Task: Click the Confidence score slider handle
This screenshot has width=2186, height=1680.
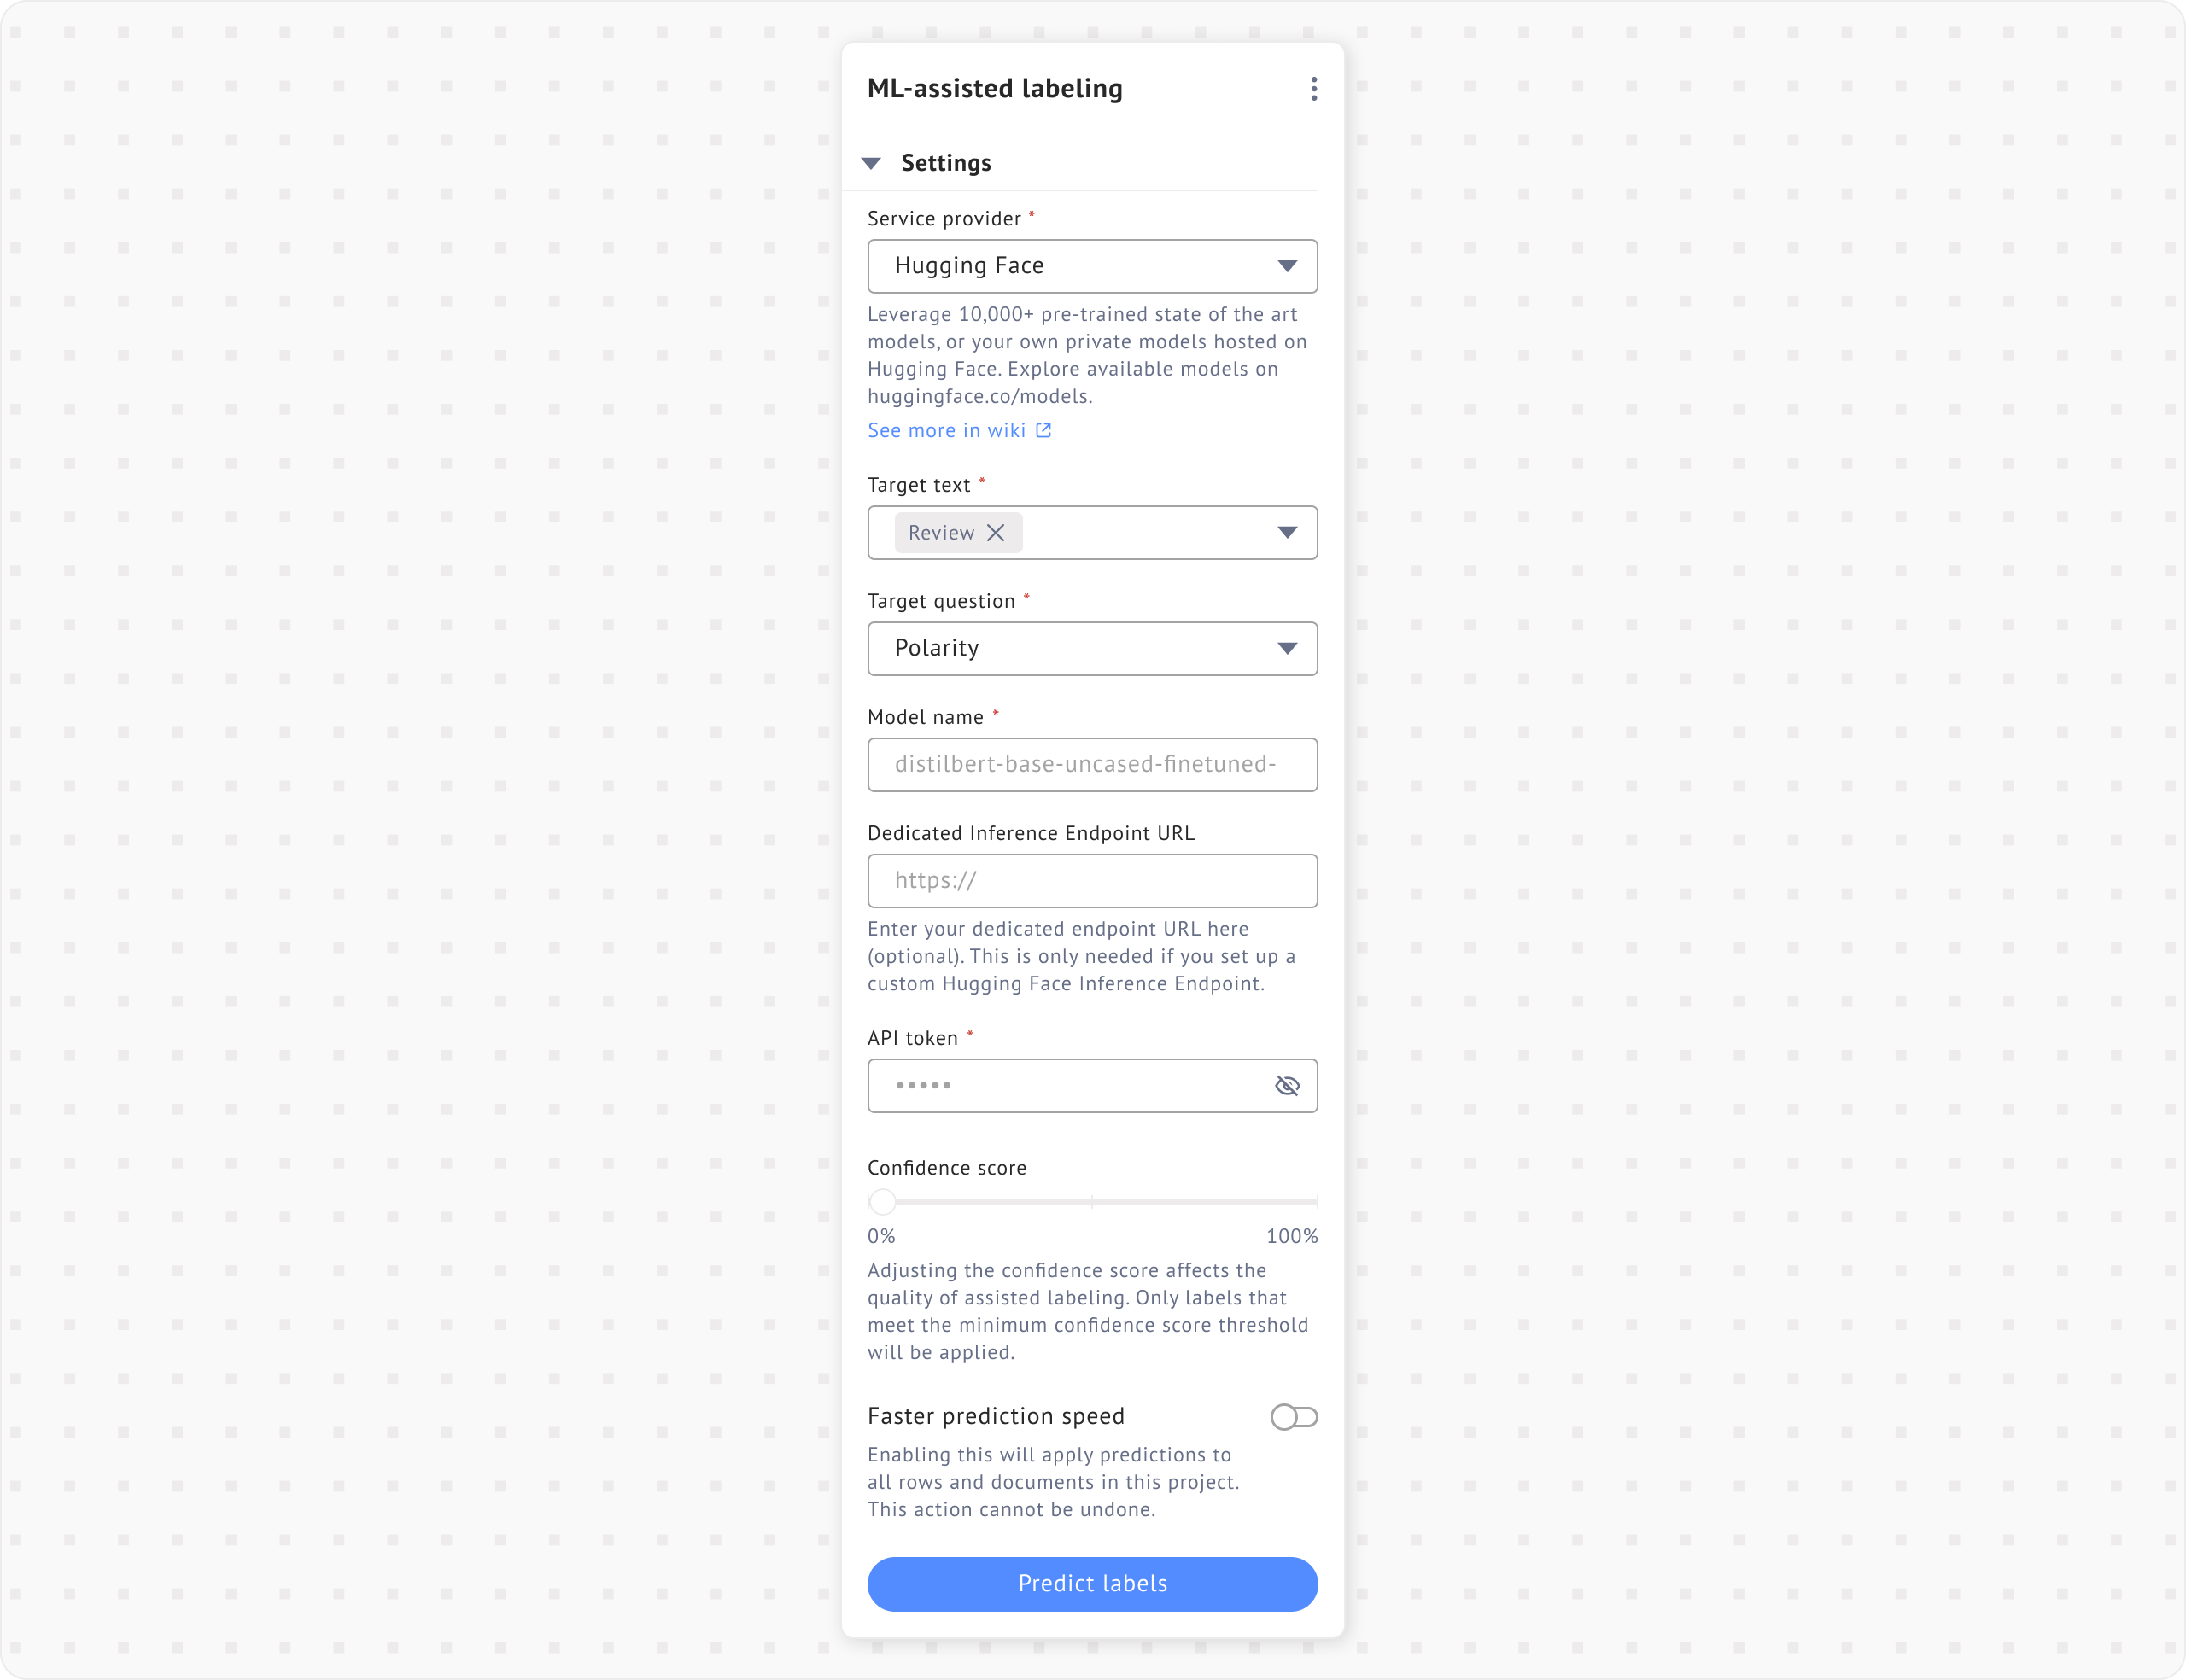Action: [x=882, y=1201]
